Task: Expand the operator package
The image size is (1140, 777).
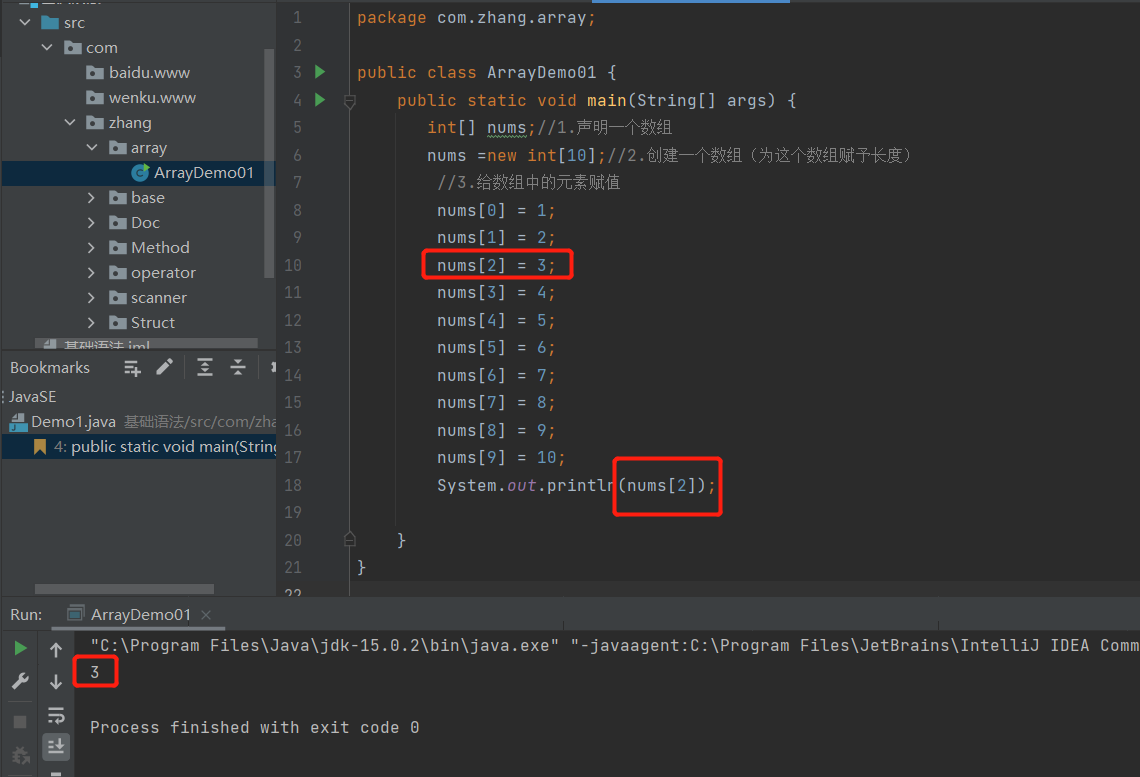Action: (x=91, y=273)
